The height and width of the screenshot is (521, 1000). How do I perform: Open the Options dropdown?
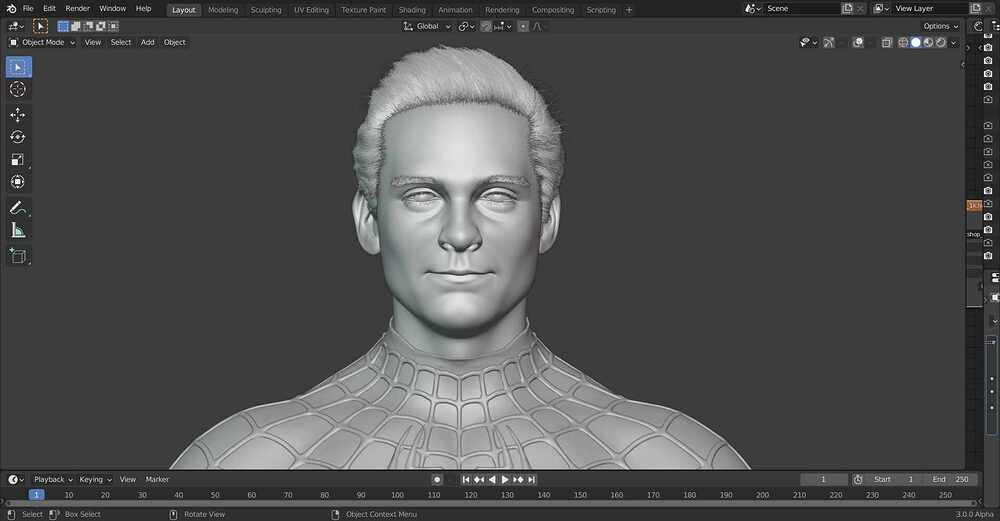coord(941,26)
